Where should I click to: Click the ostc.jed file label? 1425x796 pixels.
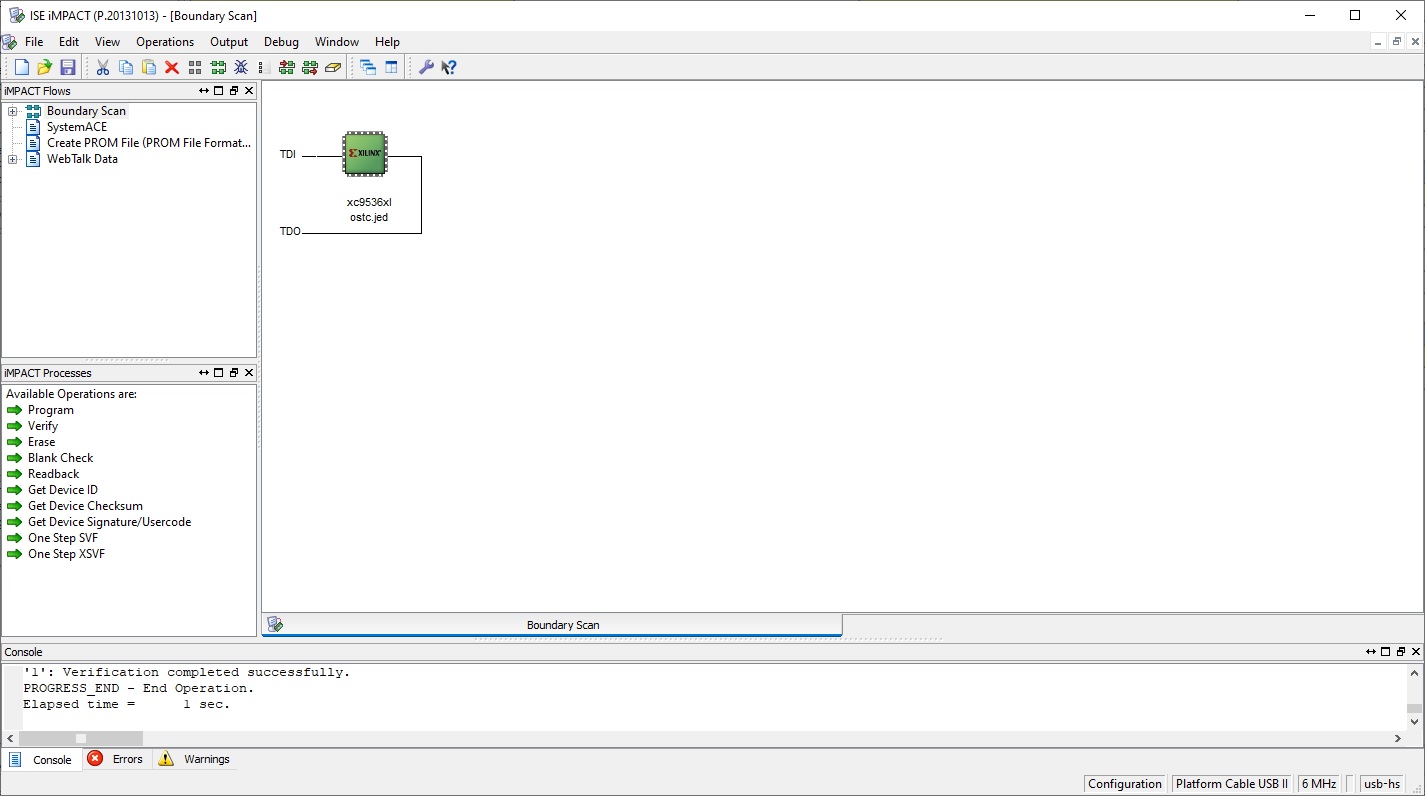tap(369, 217)
